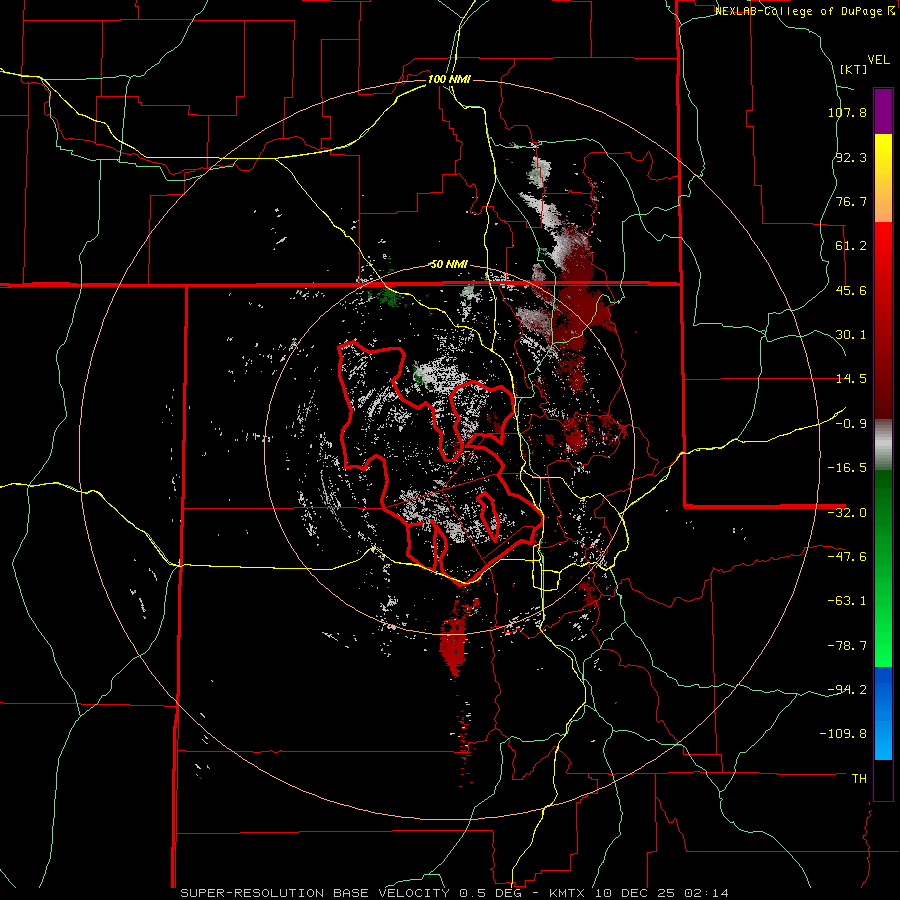The width and height of the screenshot is (900, 900).
Task: Click the -16.5 legend value
Action: click(847, 468)
